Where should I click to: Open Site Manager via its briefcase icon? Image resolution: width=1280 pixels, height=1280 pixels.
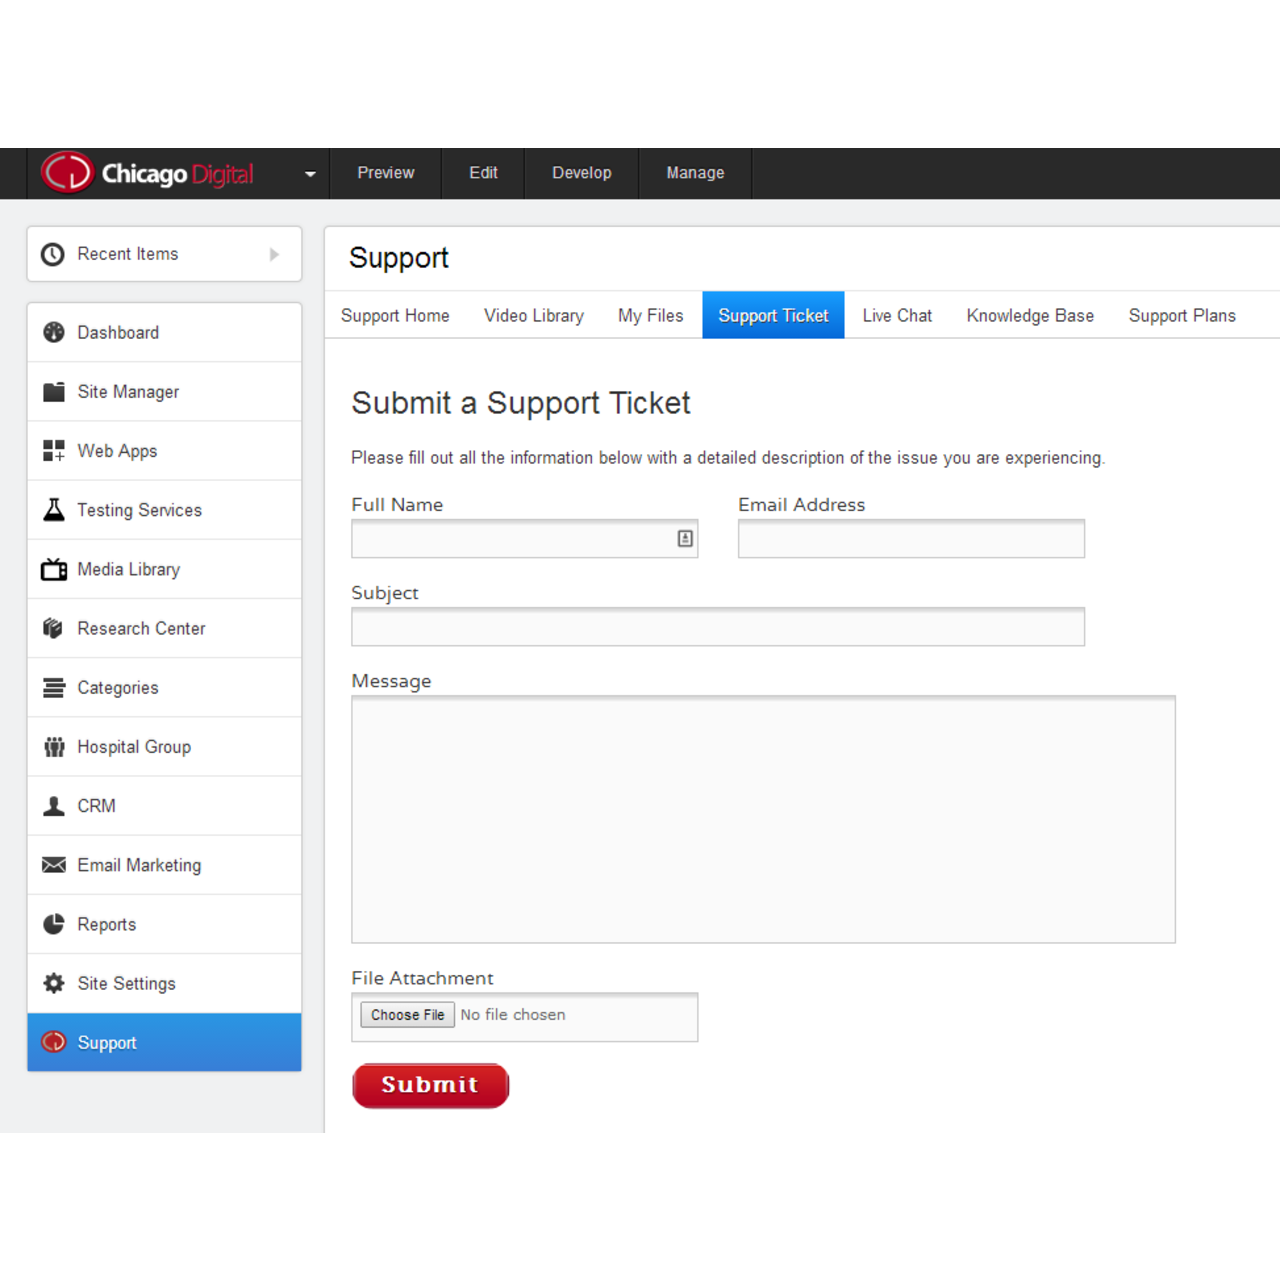[x=53, y=391]
